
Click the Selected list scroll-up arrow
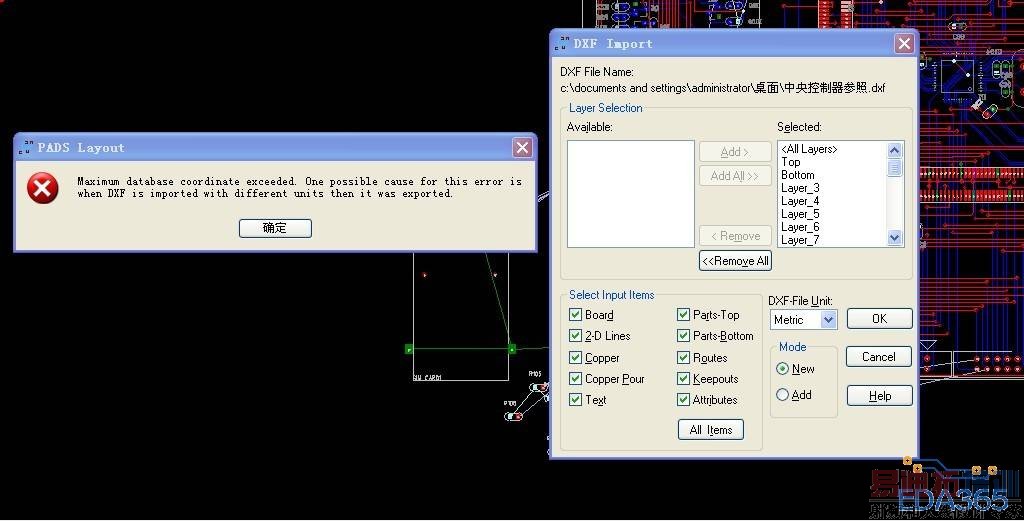[895, 150]
